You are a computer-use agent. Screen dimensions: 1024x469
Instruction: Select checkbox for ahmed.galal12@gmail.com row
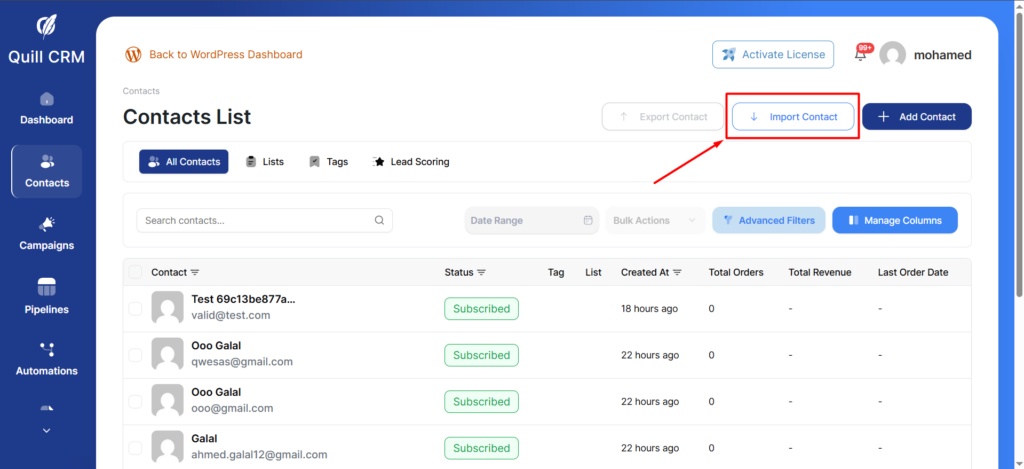pos(135,448)
